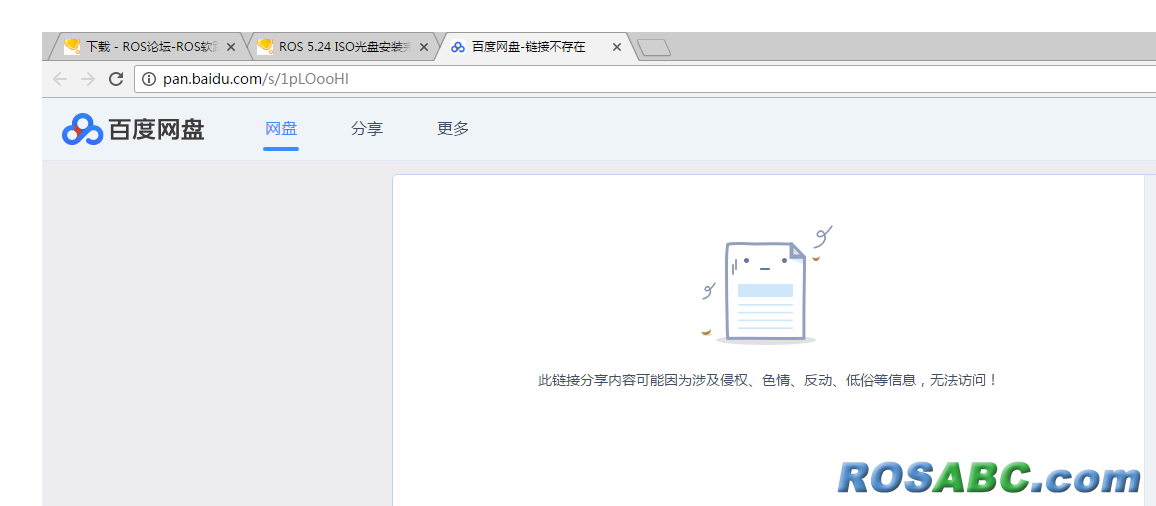Switch to the ROS 5.24 ISO光盘安装 tab
This screenshot has height=506, width=1156.
(342, 46)
